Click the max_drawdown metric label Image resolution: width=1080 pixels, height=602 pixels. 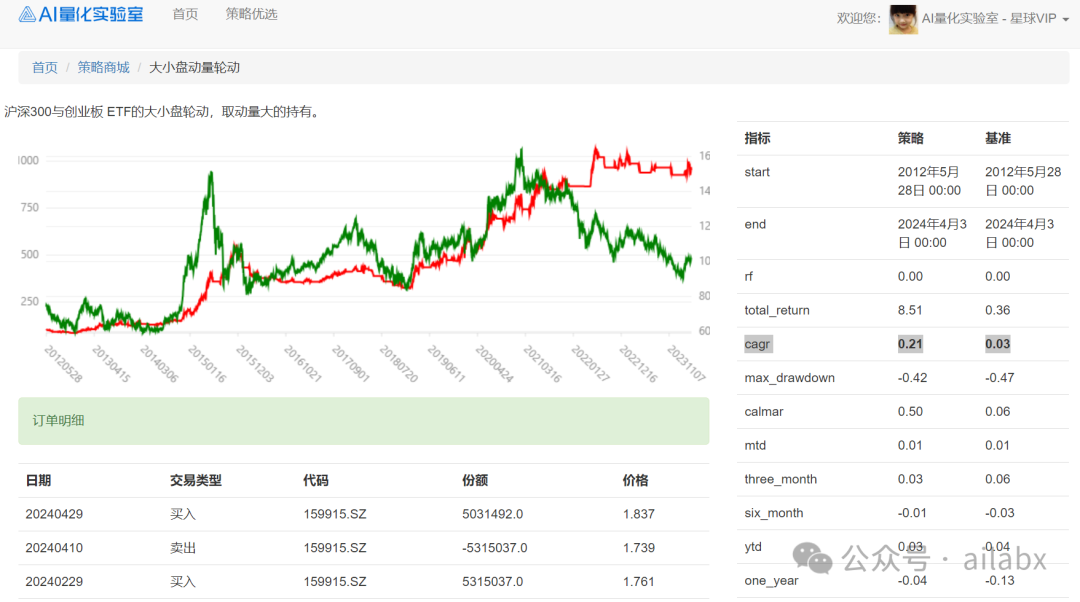click(x=789, y=378)
